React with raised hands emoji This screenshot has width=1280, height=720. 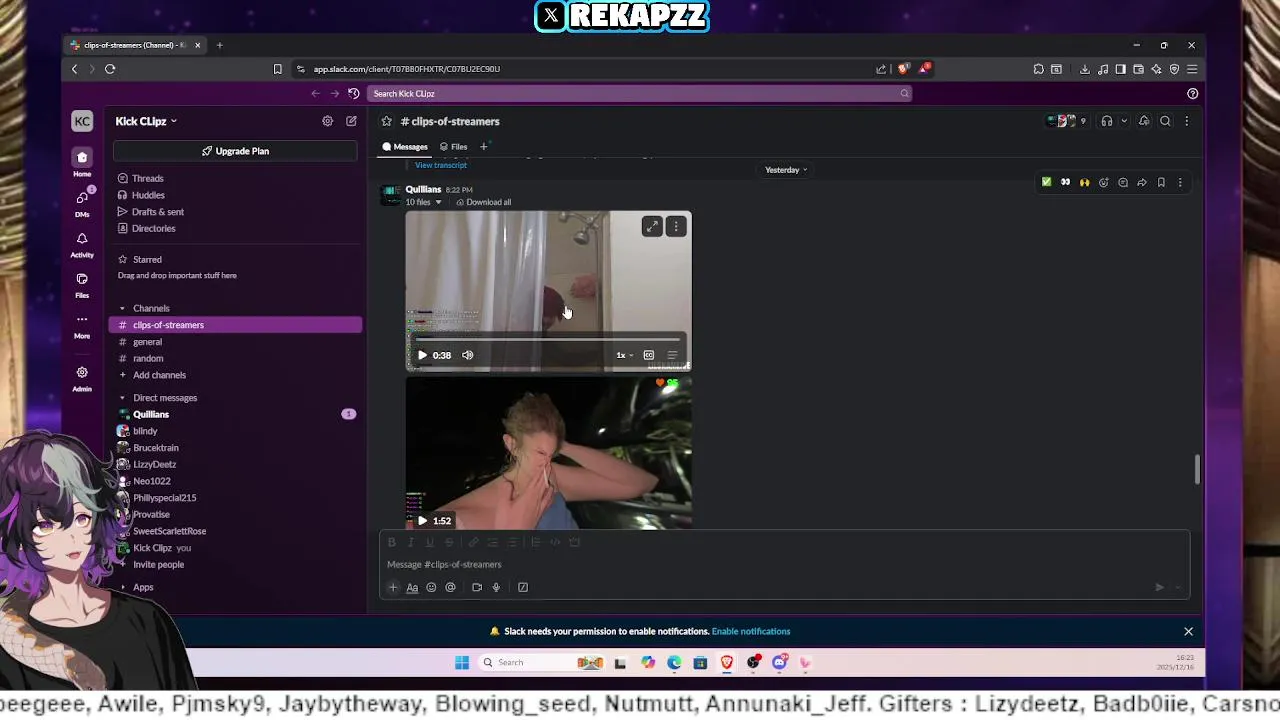[1084, 182]
